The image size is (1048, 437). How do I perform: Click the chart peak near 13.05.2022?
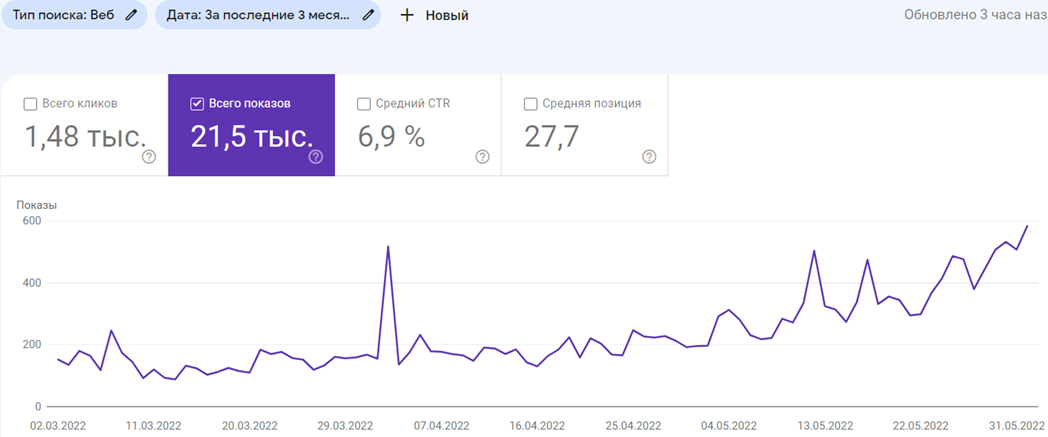[x=814, y=251]
